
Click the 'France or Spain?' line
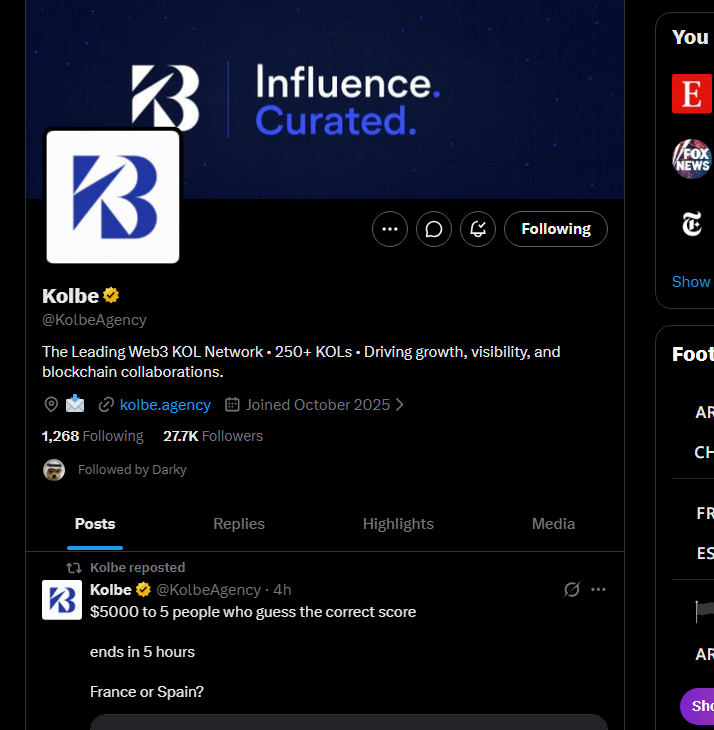pos(147,692)
